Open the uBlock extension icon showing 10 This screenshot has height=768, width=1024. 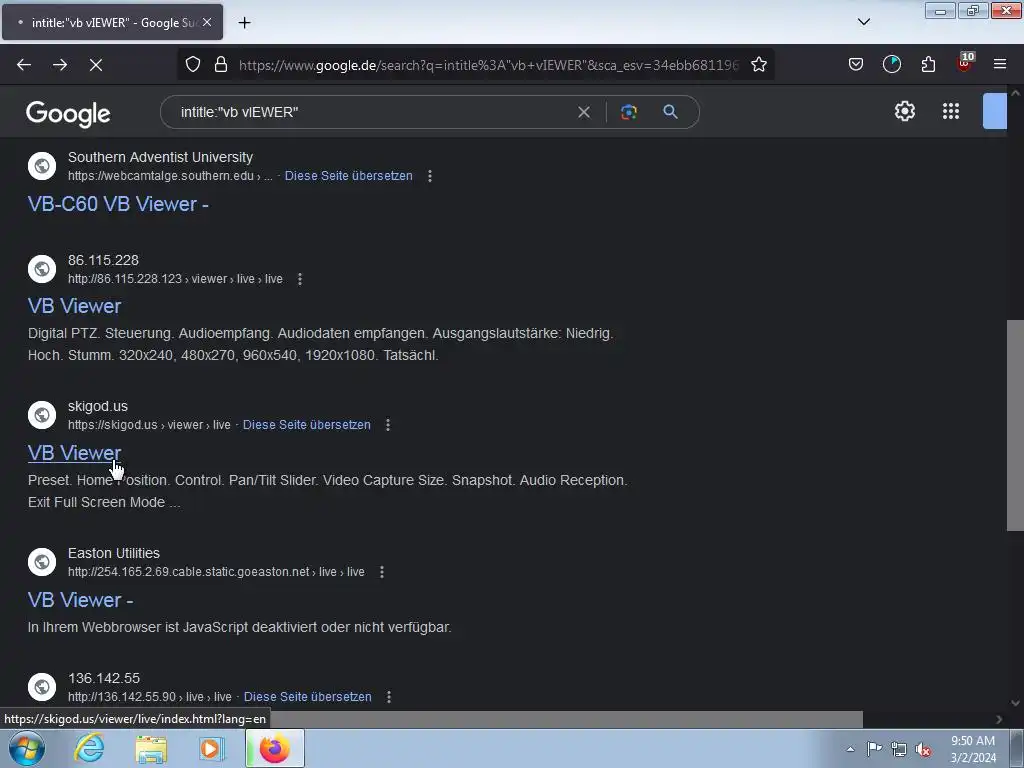point(965,63)
